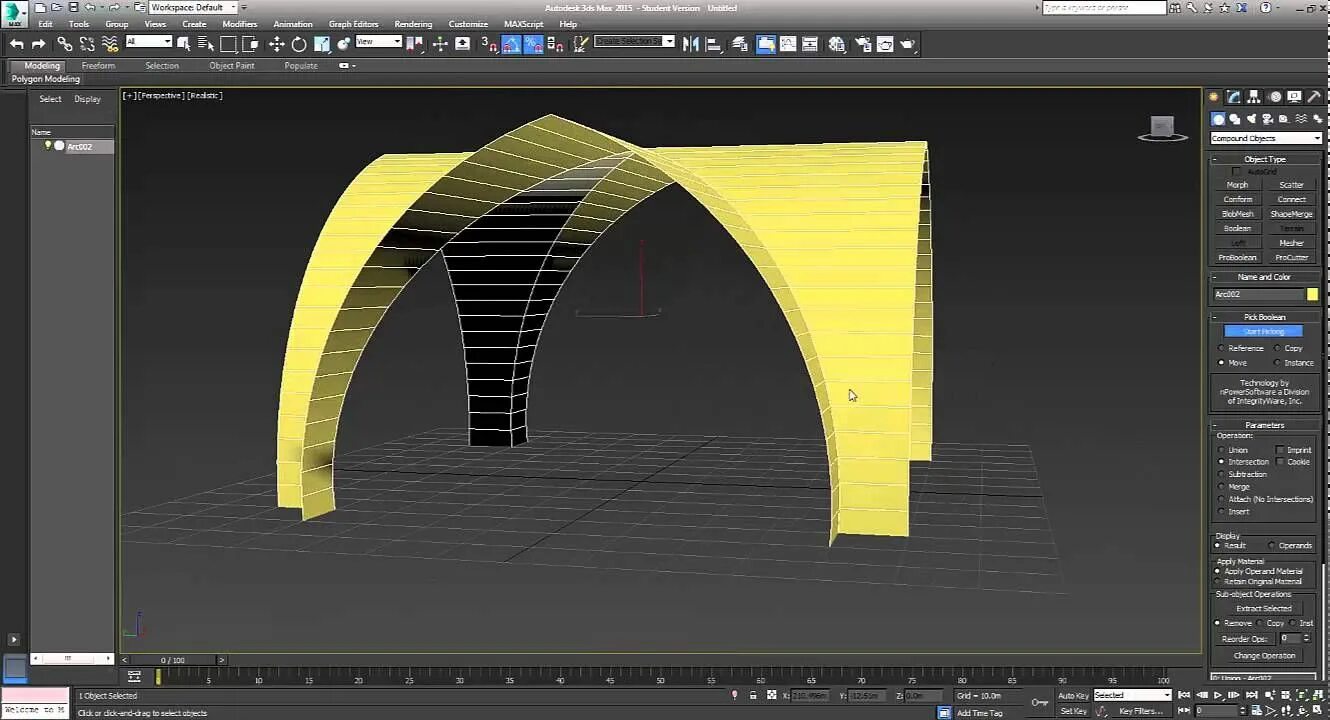The image size is (1330, 720).
Task: Click the ProBoolean object type button
Action: tap(1237, 257)
